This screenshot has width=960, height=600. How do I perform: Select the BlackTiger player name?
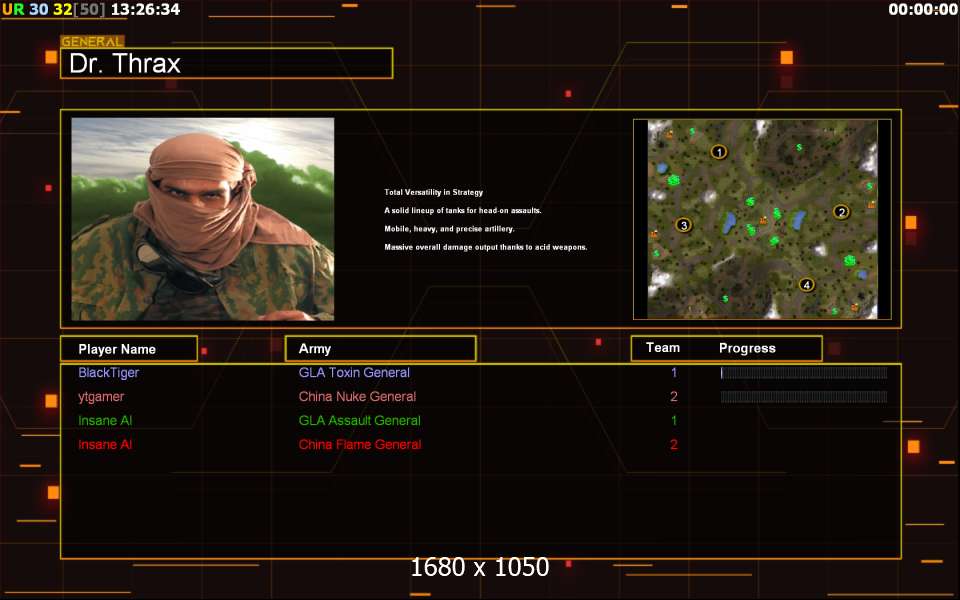[108, 372]
